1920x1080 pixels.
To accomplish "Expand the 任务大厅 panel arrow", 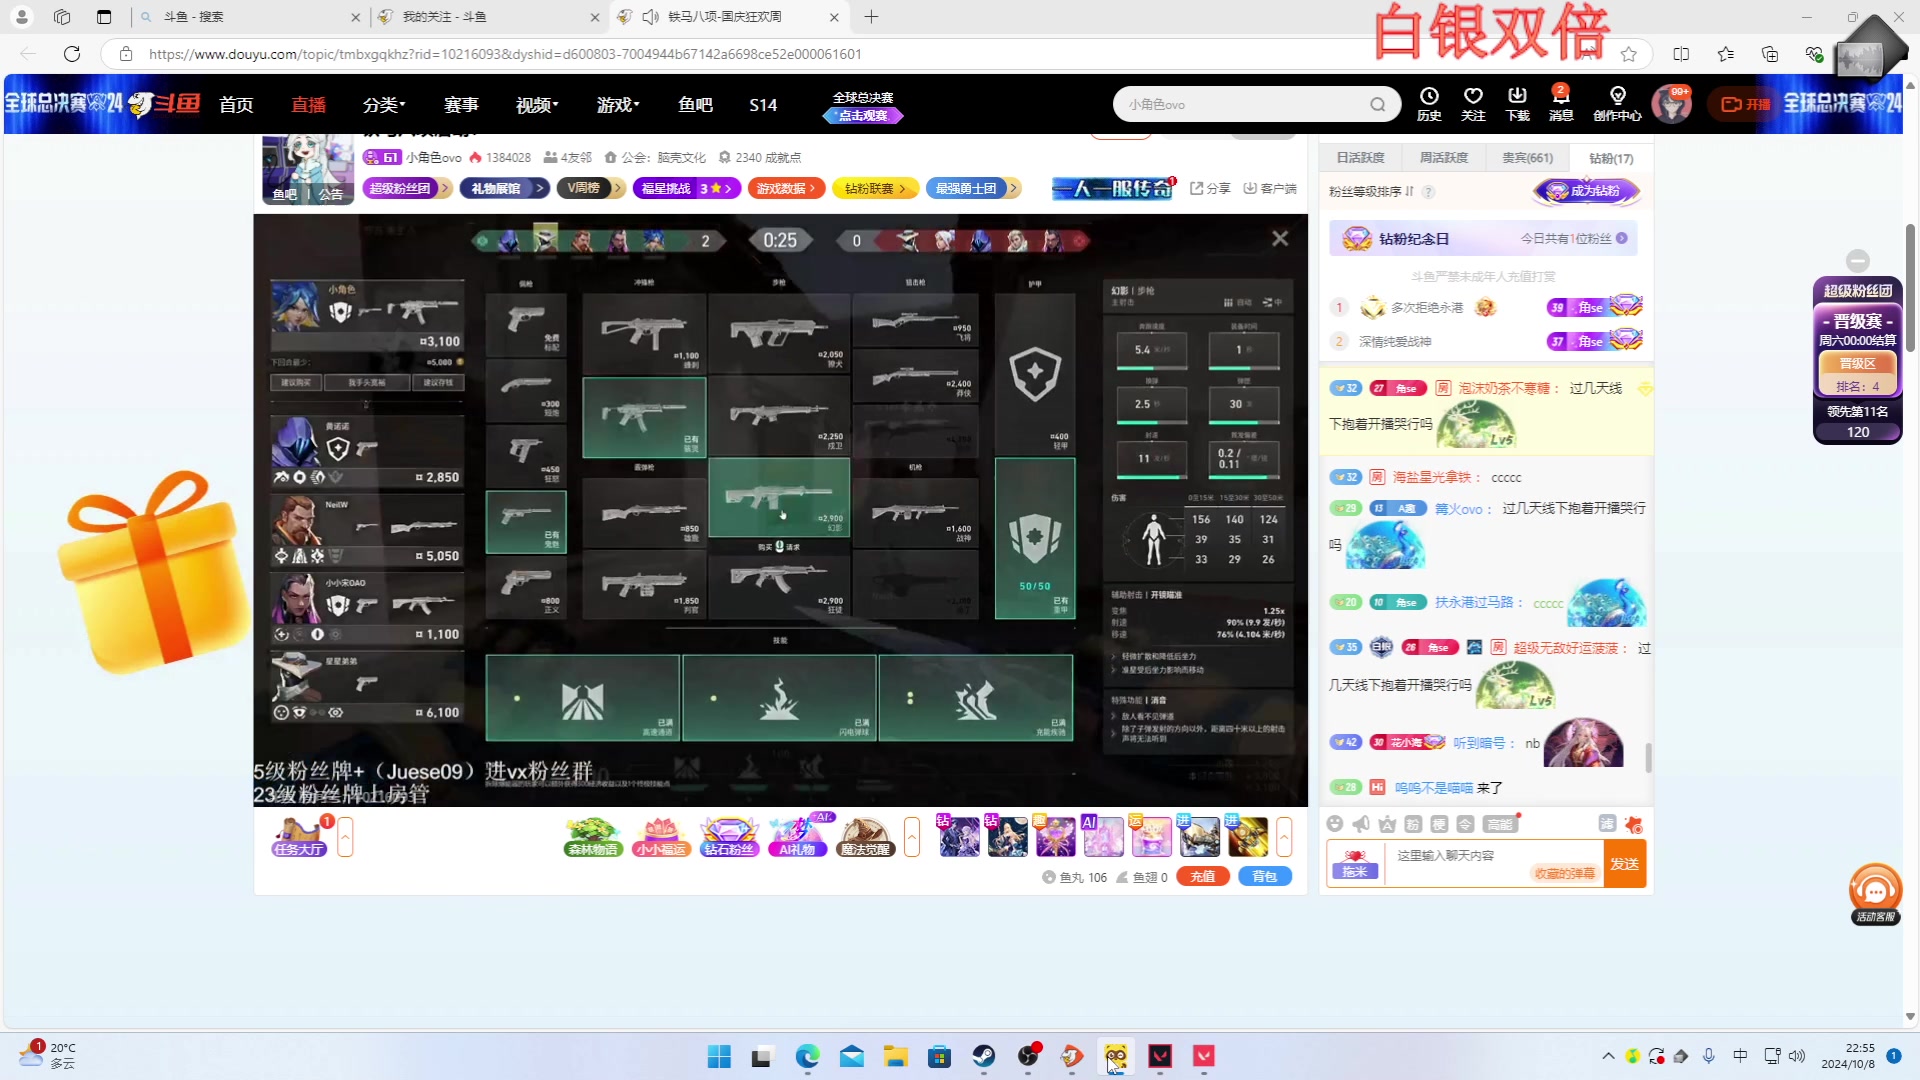I will 345,837.
